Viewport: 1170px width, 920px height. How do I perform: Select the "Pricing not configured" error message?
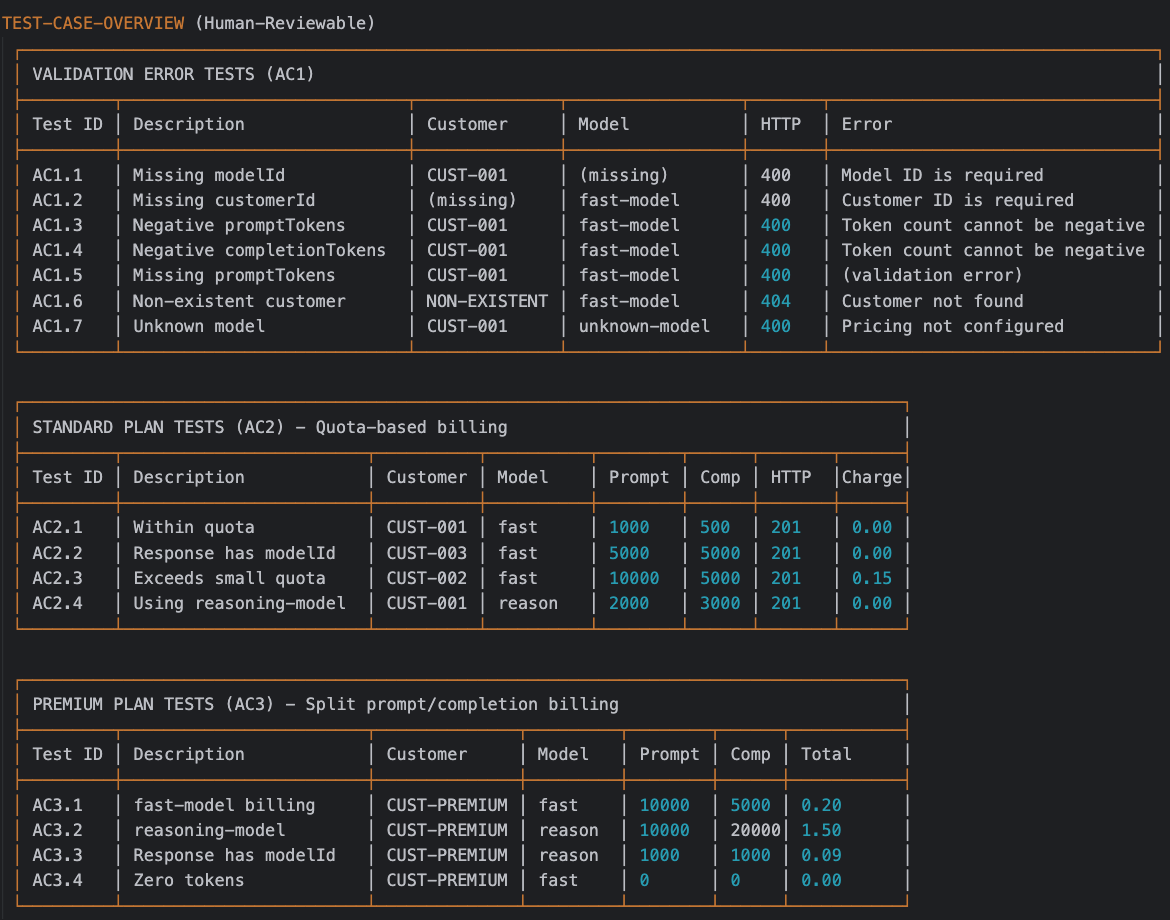click(x=952, y=326)
